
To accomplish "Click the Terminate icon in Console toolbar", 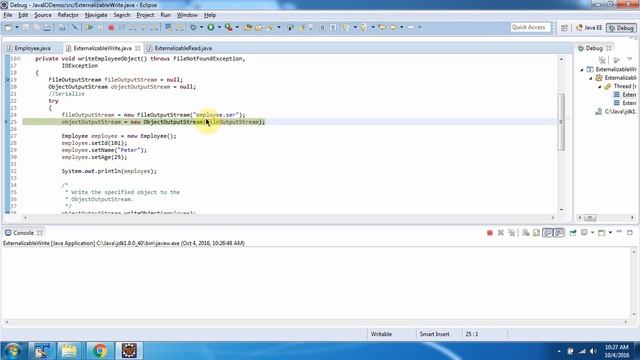I will pos(490,233).
